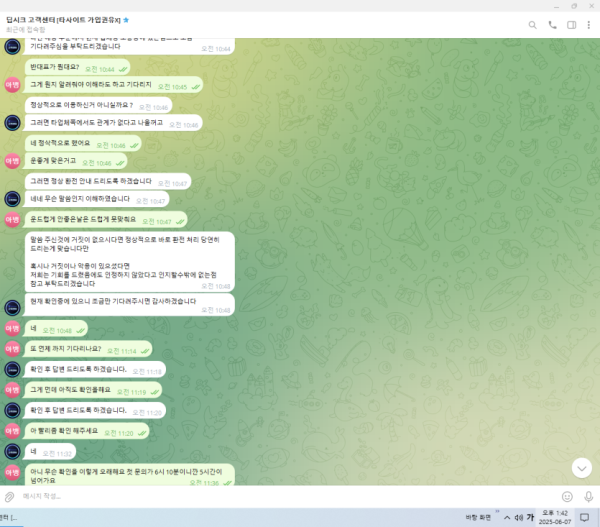This screenshot has height=527, width=600.
Task: Open the emoji picker
Action: coord(567,496)
